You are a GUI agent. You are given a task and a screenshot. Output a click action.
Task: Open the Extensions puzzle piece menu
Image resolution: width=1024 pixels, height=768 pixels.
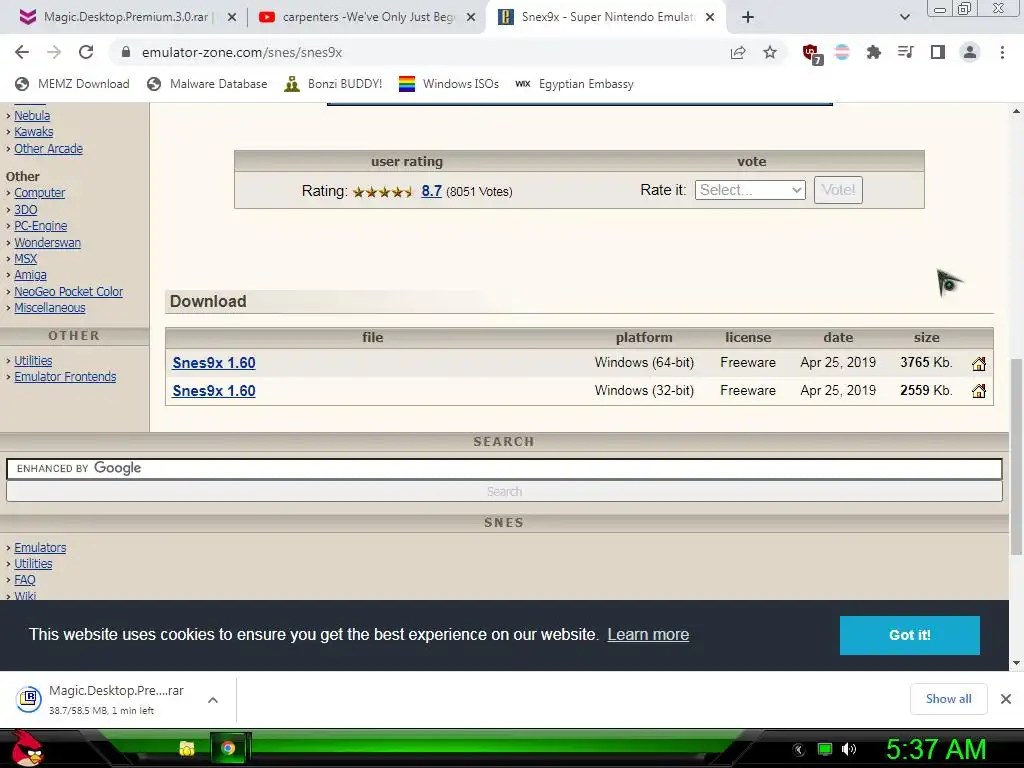[x=873, y=52]
